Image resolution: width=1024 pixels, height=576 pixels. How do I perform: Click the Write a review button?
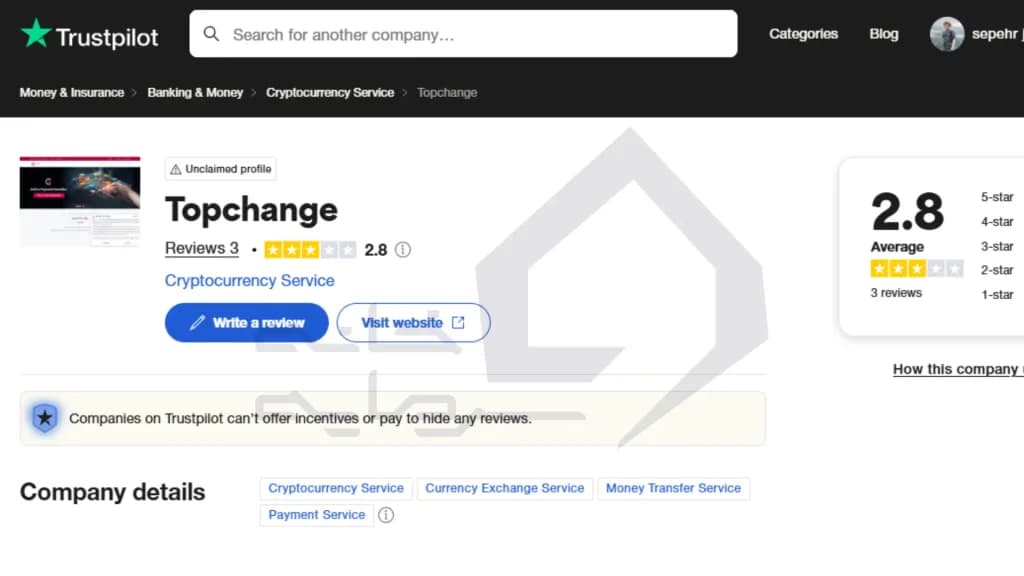point(247,323)
